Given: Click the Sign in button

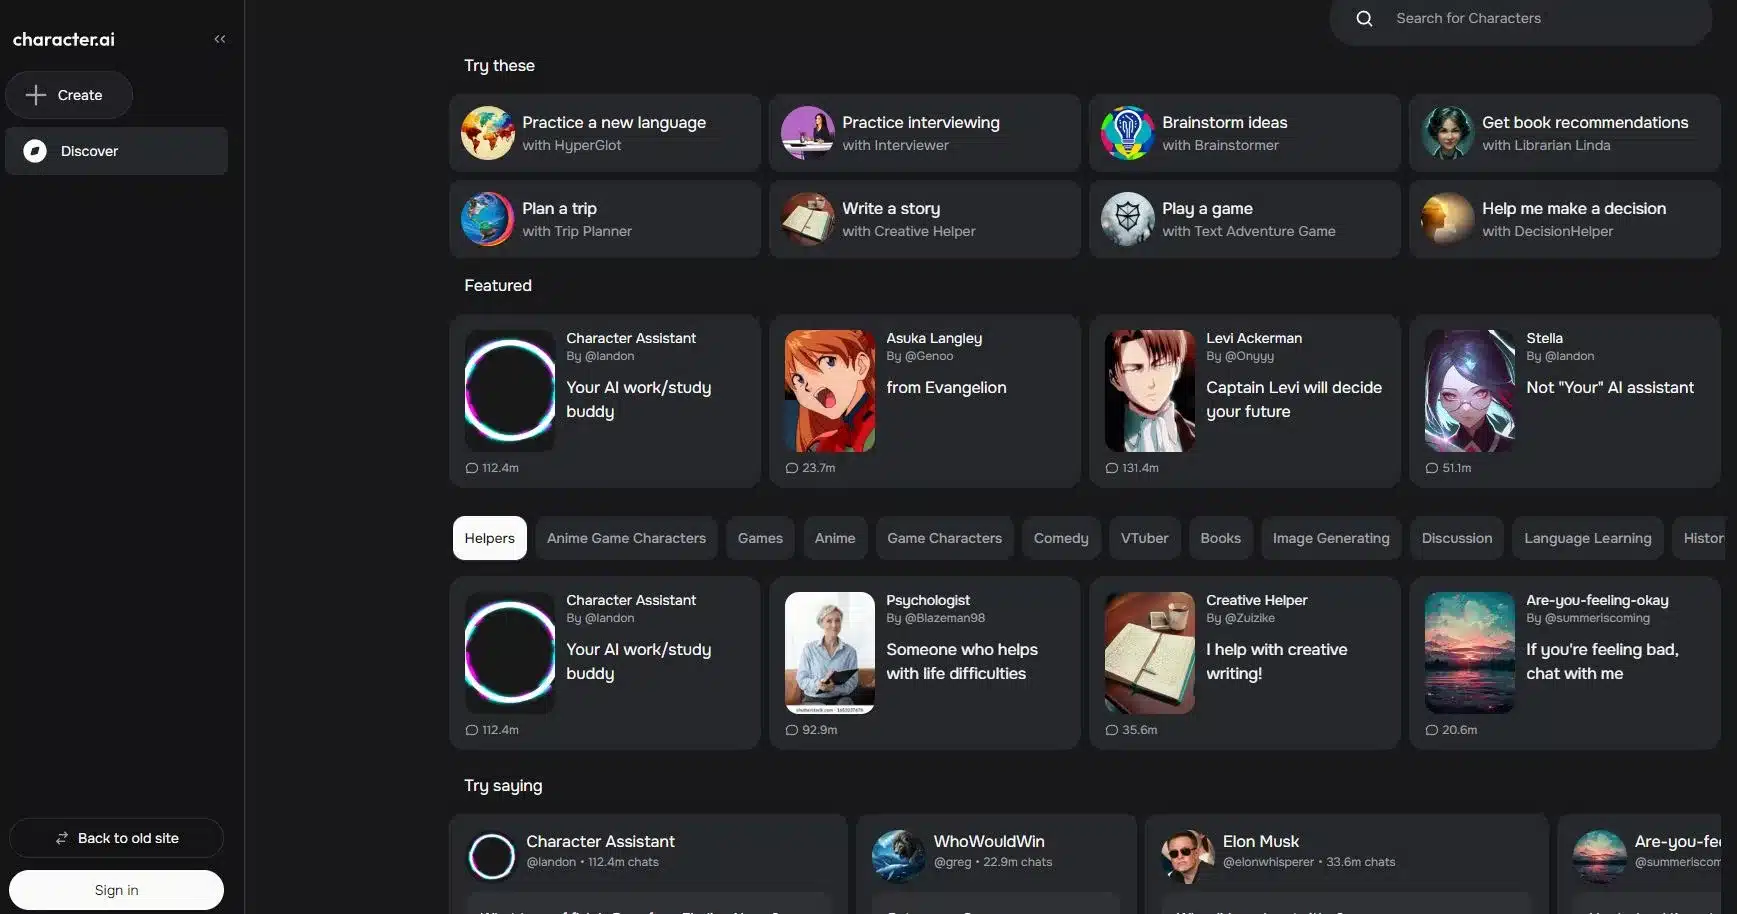Looking at the screenshot, I should [x=116, y=890].
